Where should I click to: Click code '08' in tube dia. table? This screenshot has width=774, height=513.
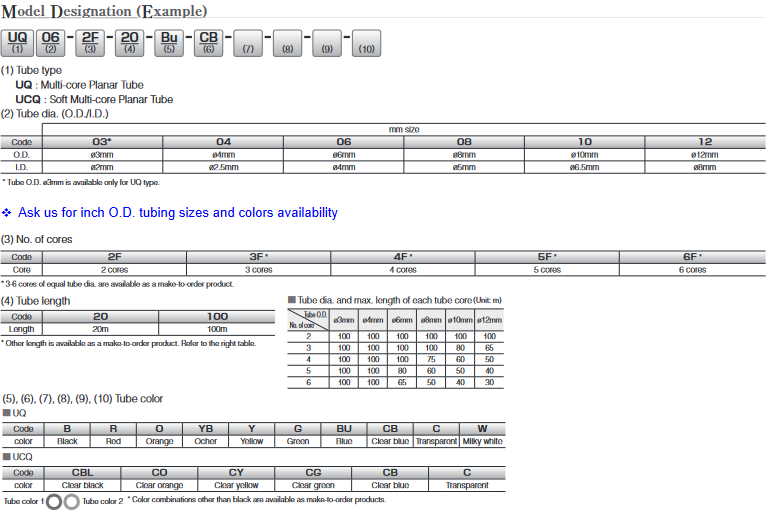click(464, 142)
